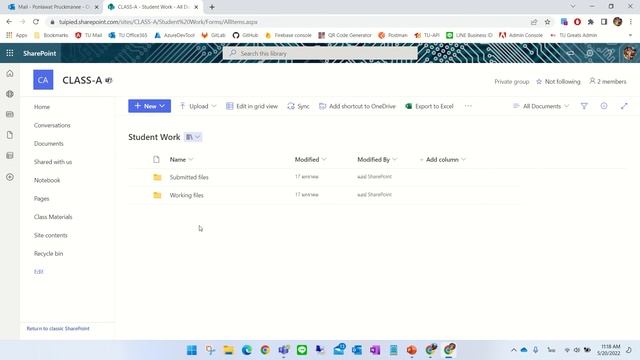
Task: Open the lists icon in left rail
Action: [x=10, y=156]
